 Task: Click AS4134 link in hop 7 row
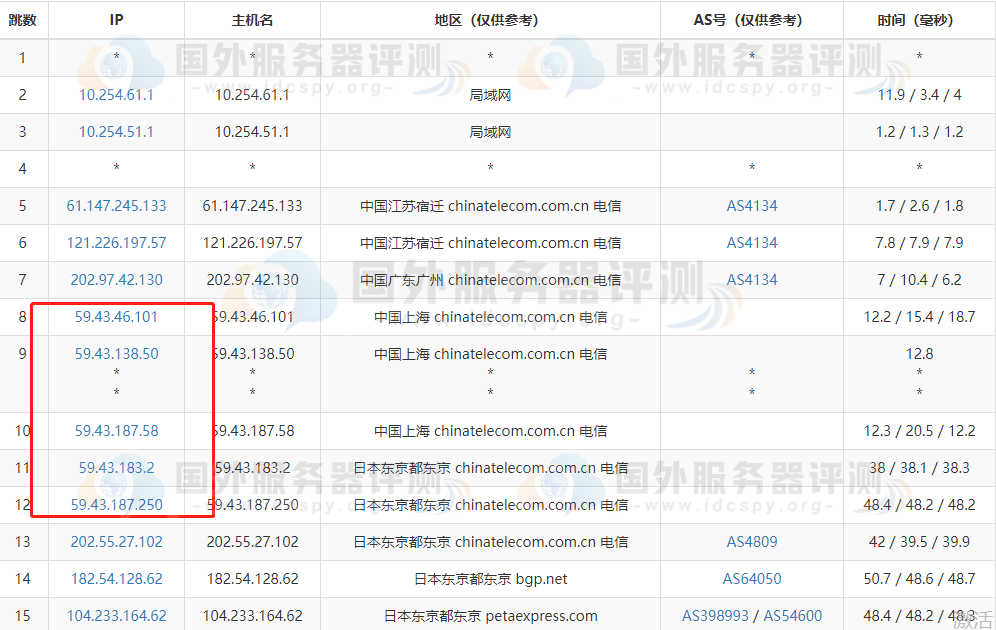click(752, 280)
